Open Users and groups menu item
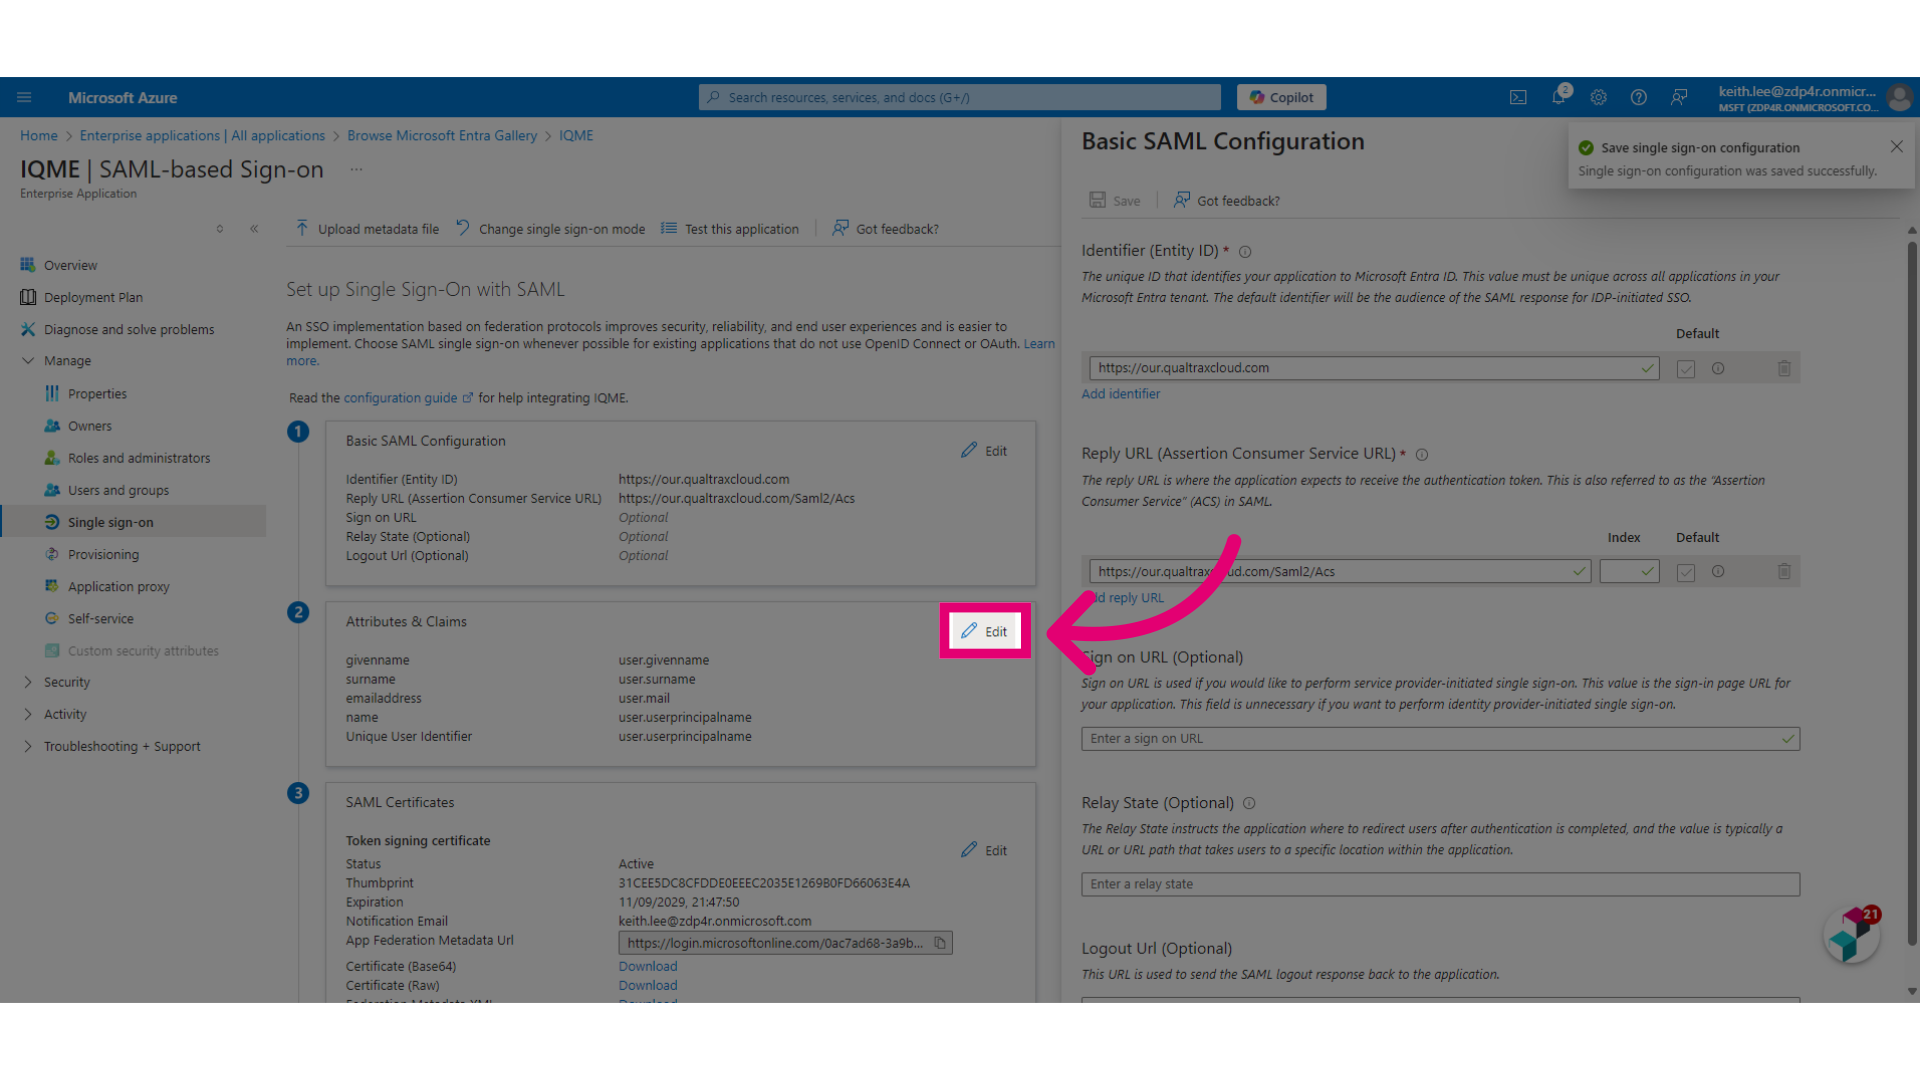The image size is (1920, 1080). 118,490
